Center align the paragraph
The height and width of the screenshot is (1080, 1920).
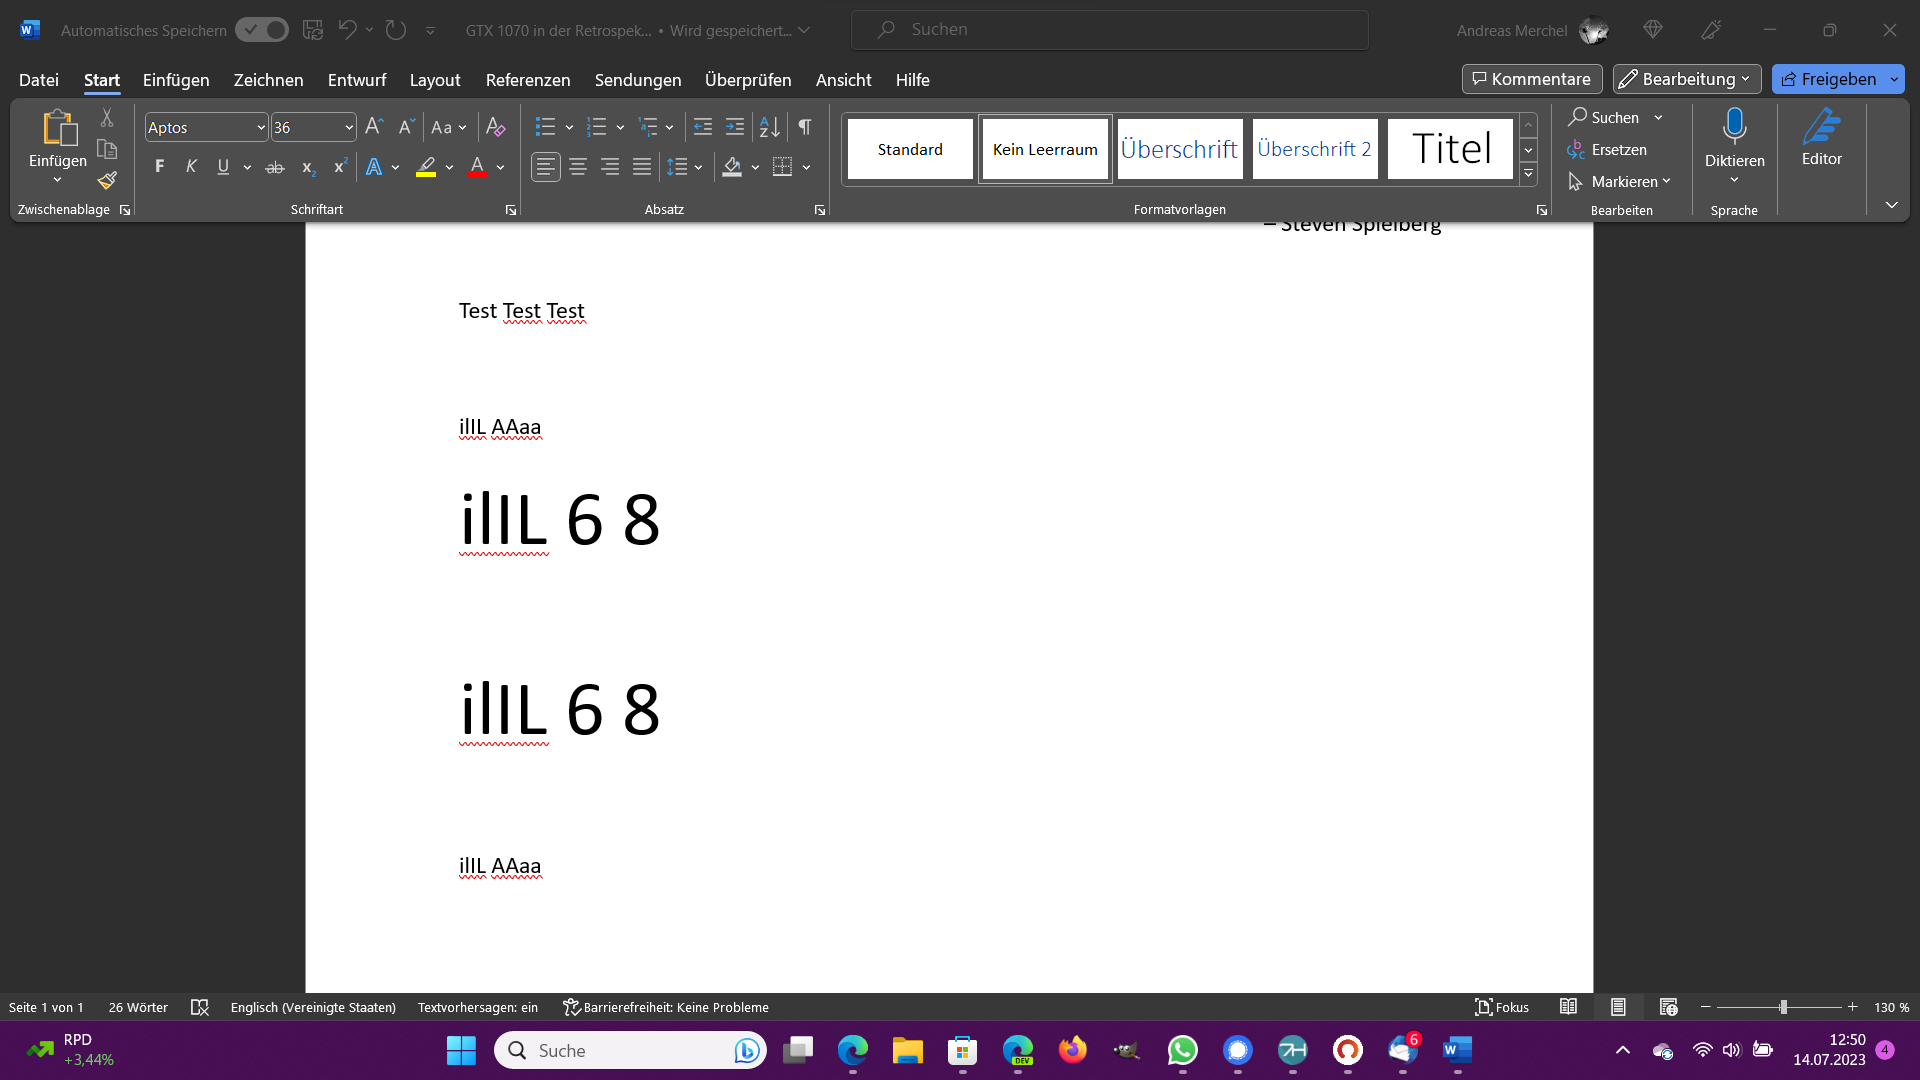(x=578, y=167)
